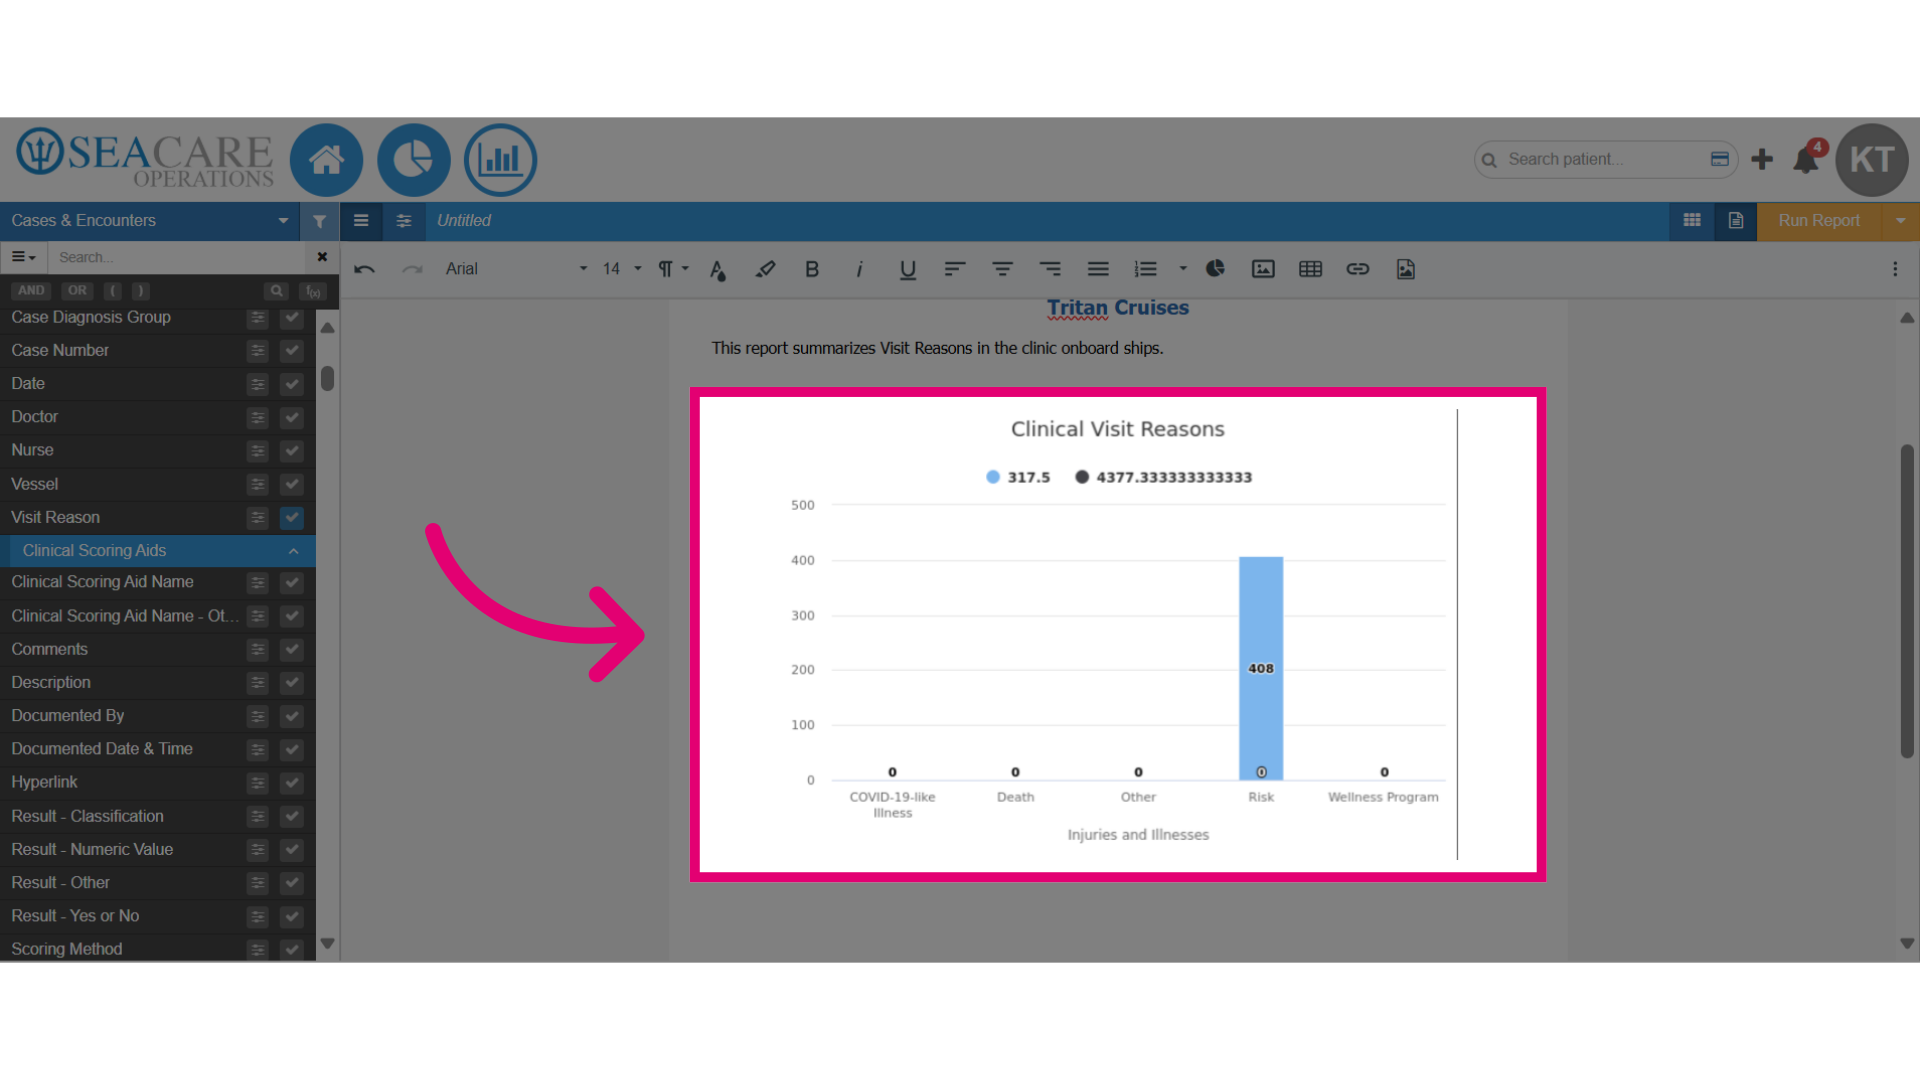The height and width of the screenshot is (1080, 1920).
Task: Open the list style dropdown arrow
Action: [x=1183, y=269]
